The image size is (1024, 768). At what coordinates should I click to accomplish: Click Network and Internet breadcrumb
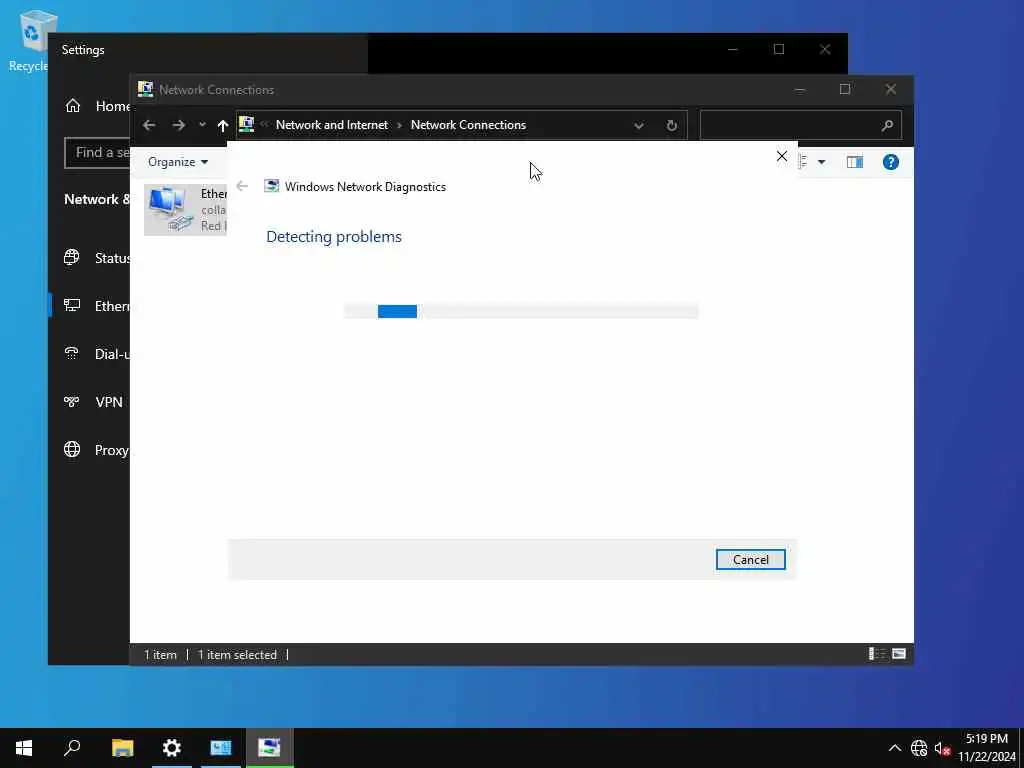[x=332, y=125]
